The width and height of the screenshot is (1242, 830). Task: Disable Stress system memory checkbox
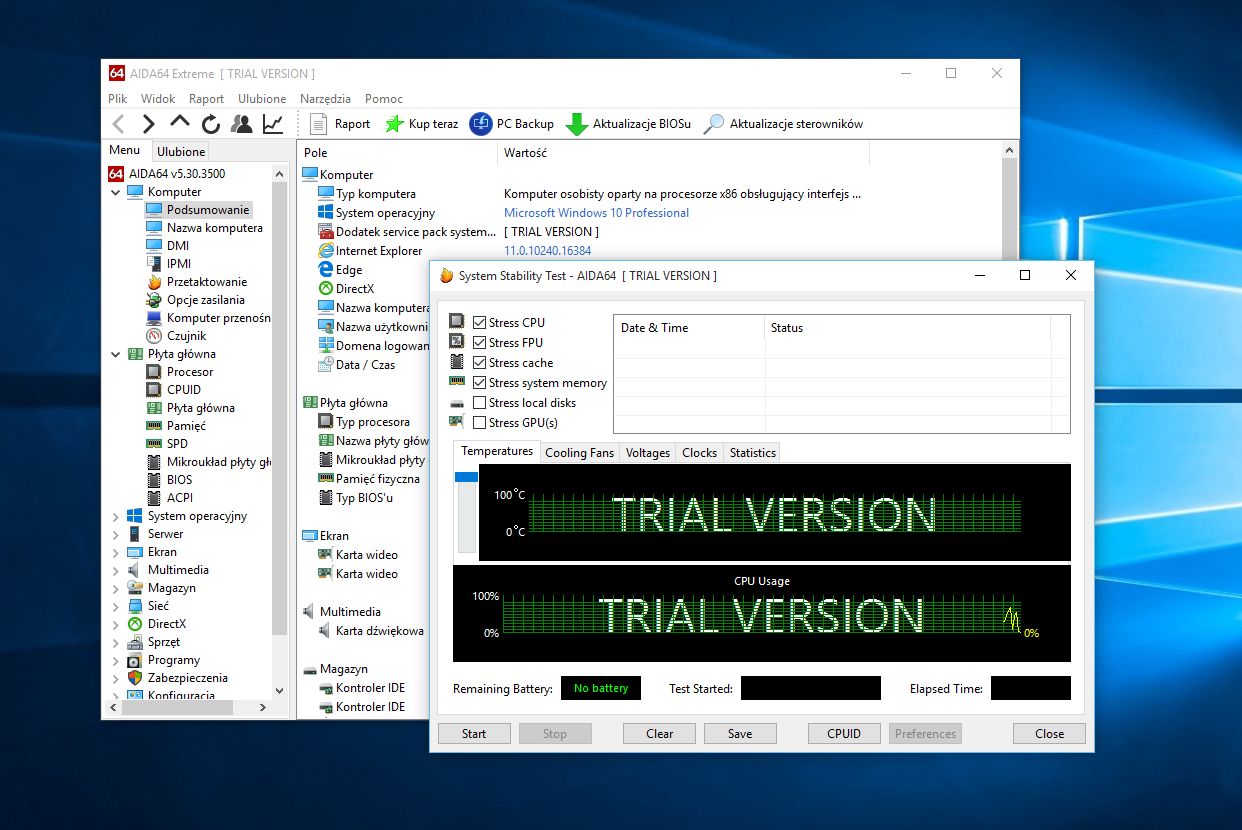[x=480, y=383]
